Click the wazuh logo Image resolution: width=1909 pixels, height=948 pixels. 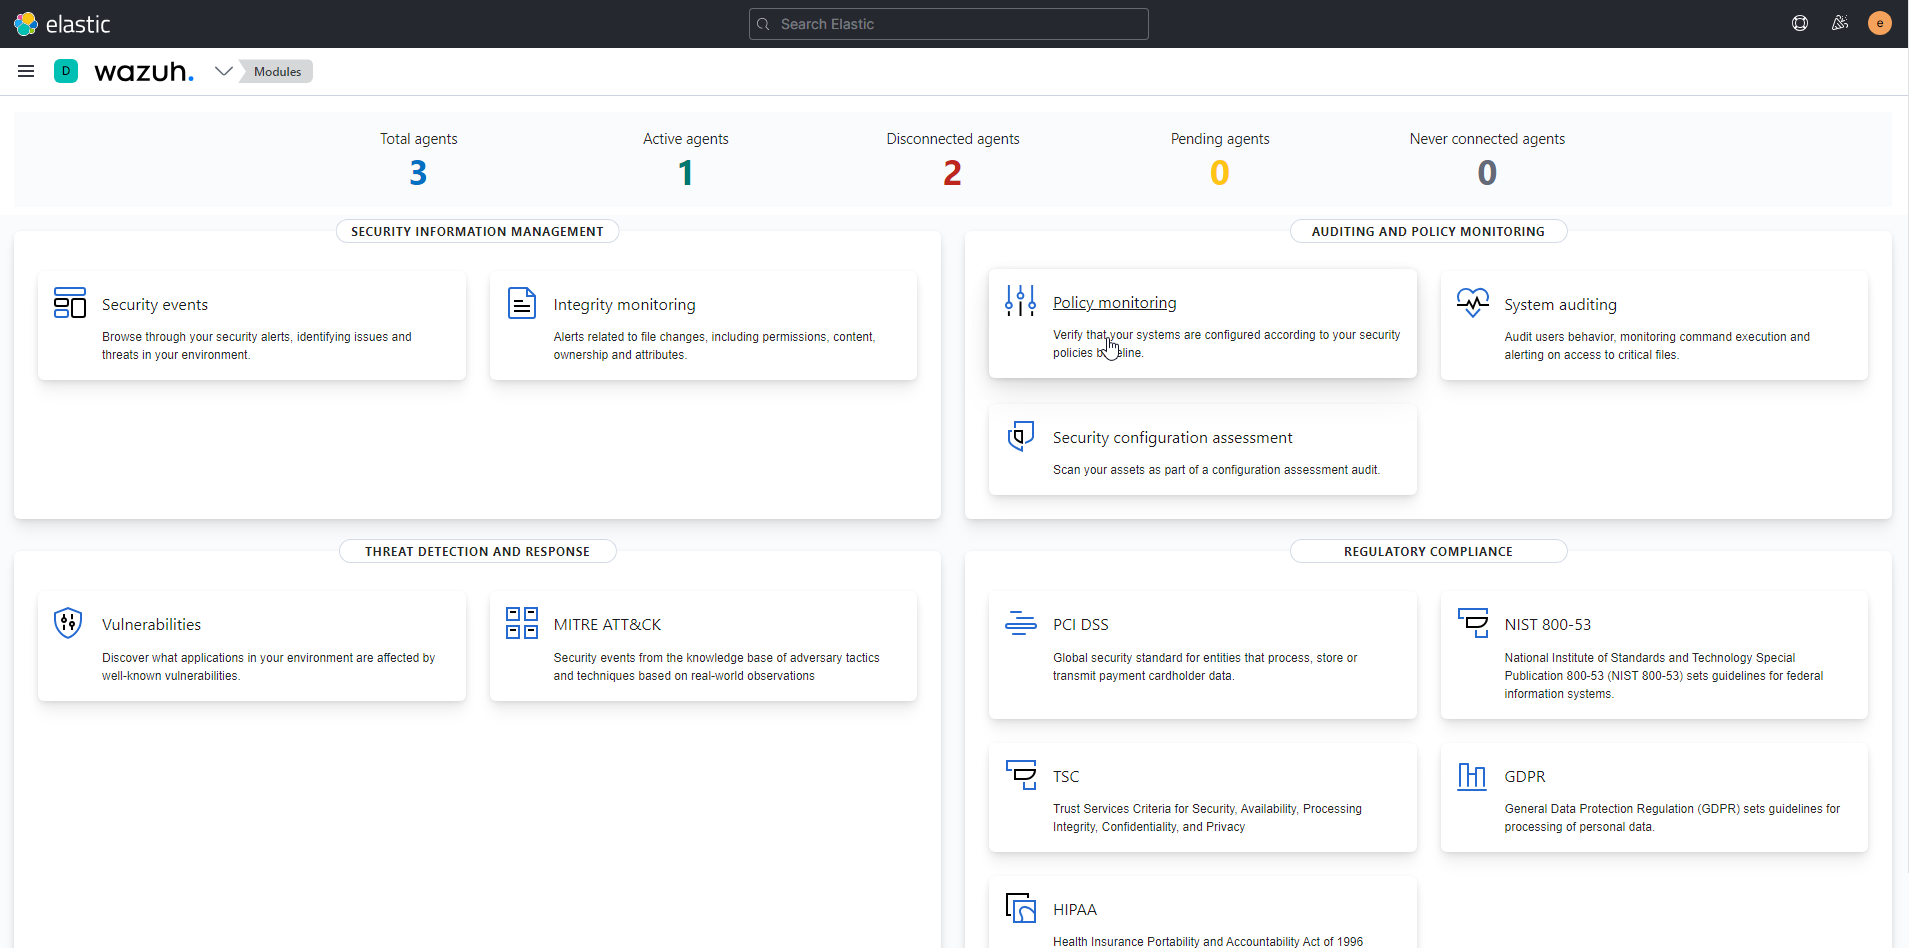pyautogui.click(x=144, y=71)
